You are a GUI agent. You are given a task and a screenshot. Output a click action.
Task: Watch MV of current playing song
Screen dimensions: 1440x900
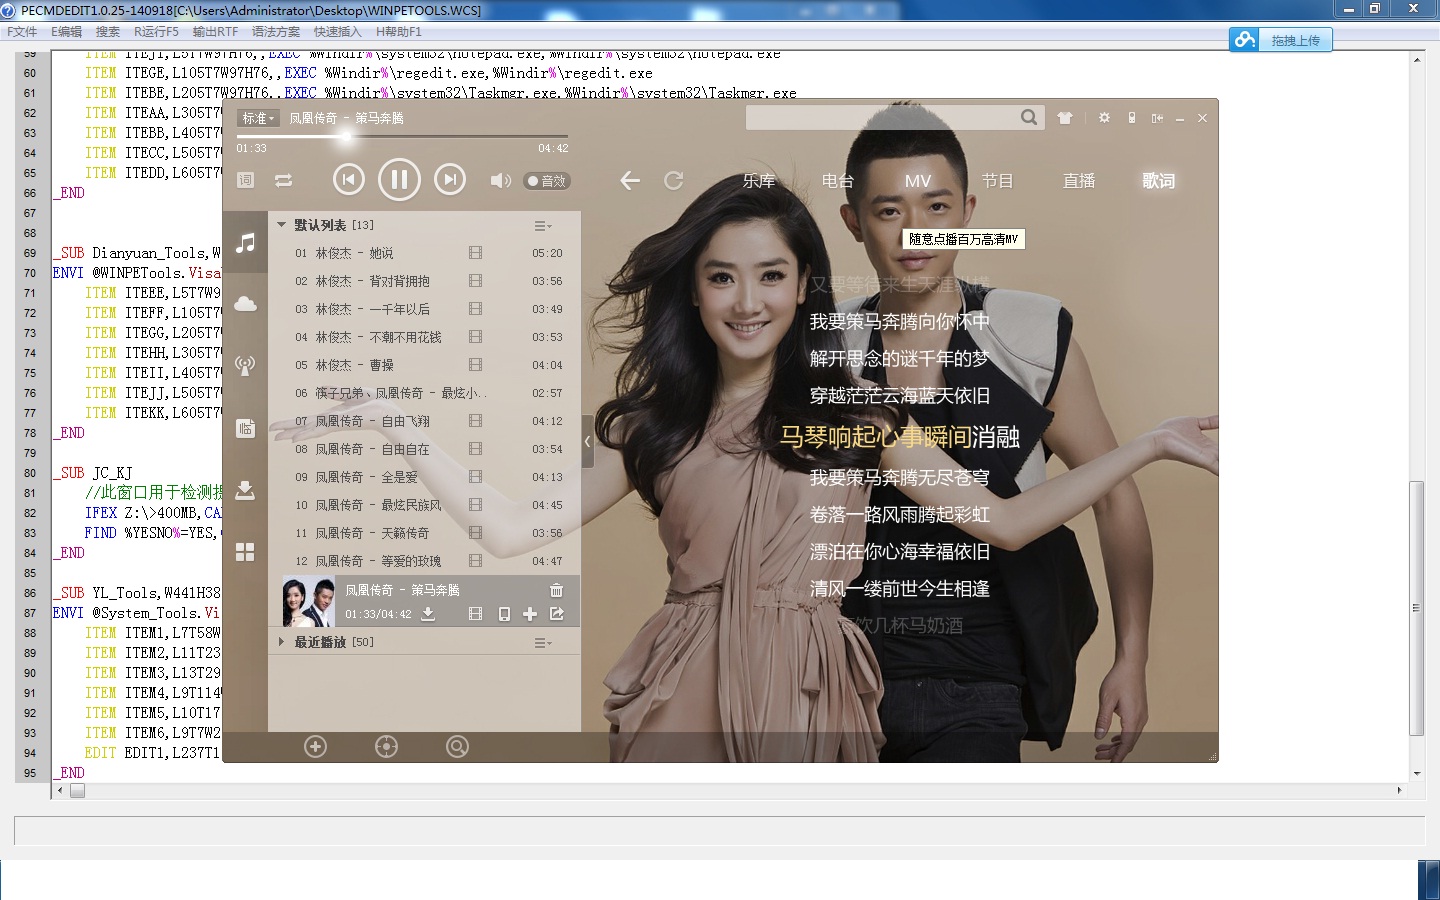point(476,614)
